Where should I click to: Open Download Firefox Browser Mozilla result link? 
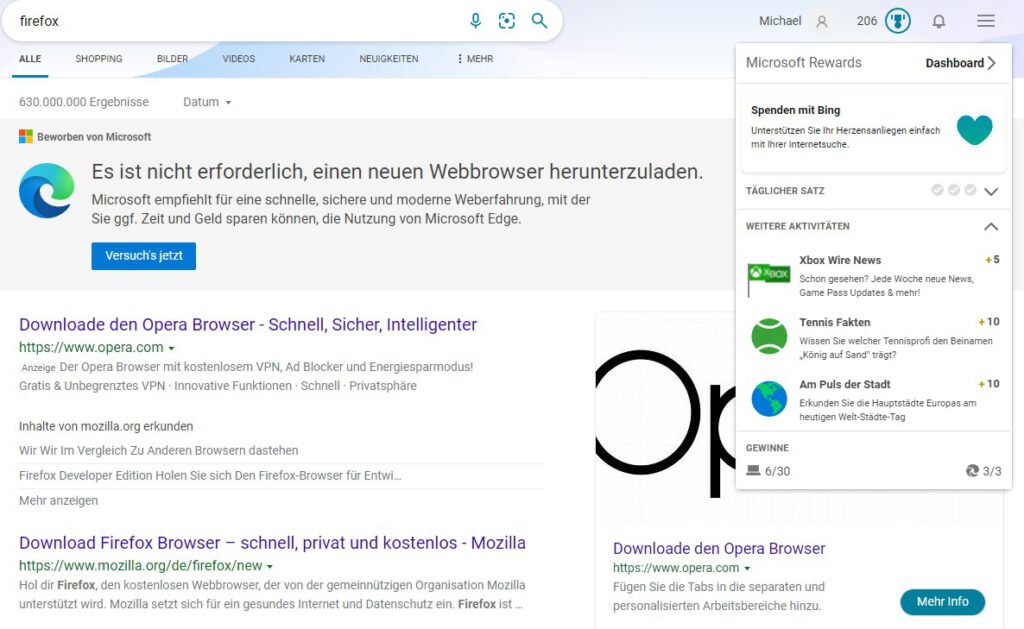pos(272,543)
